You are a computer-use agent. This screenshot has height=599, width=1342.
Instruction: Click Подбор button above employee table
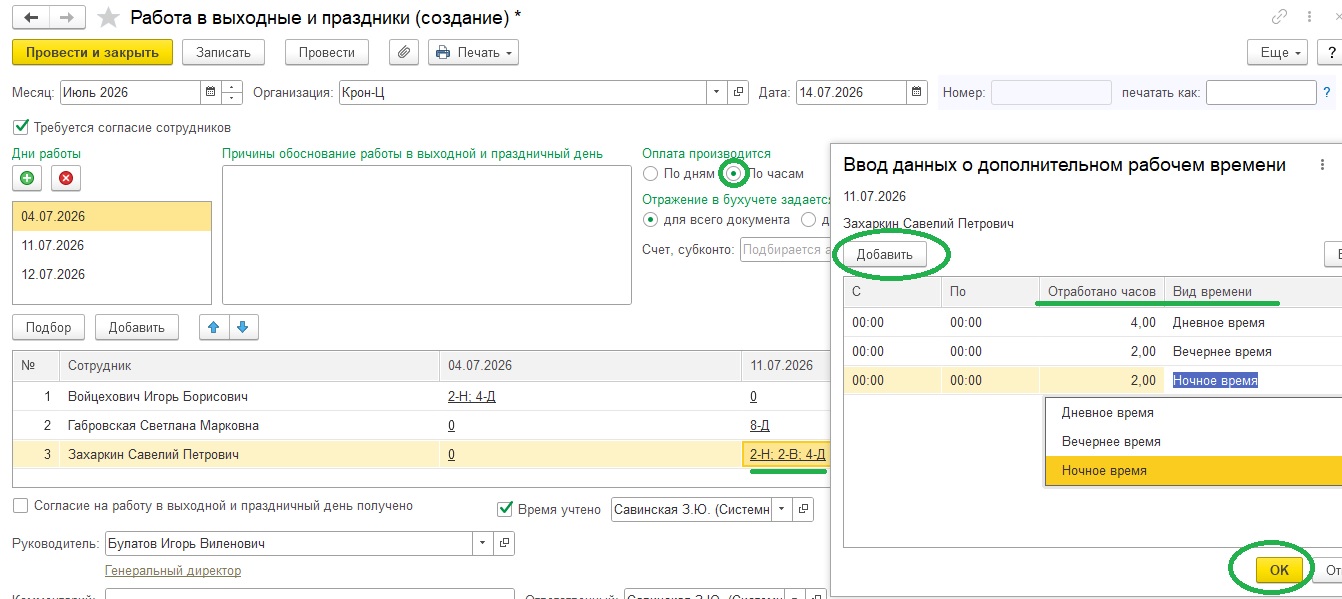(49, 327)
